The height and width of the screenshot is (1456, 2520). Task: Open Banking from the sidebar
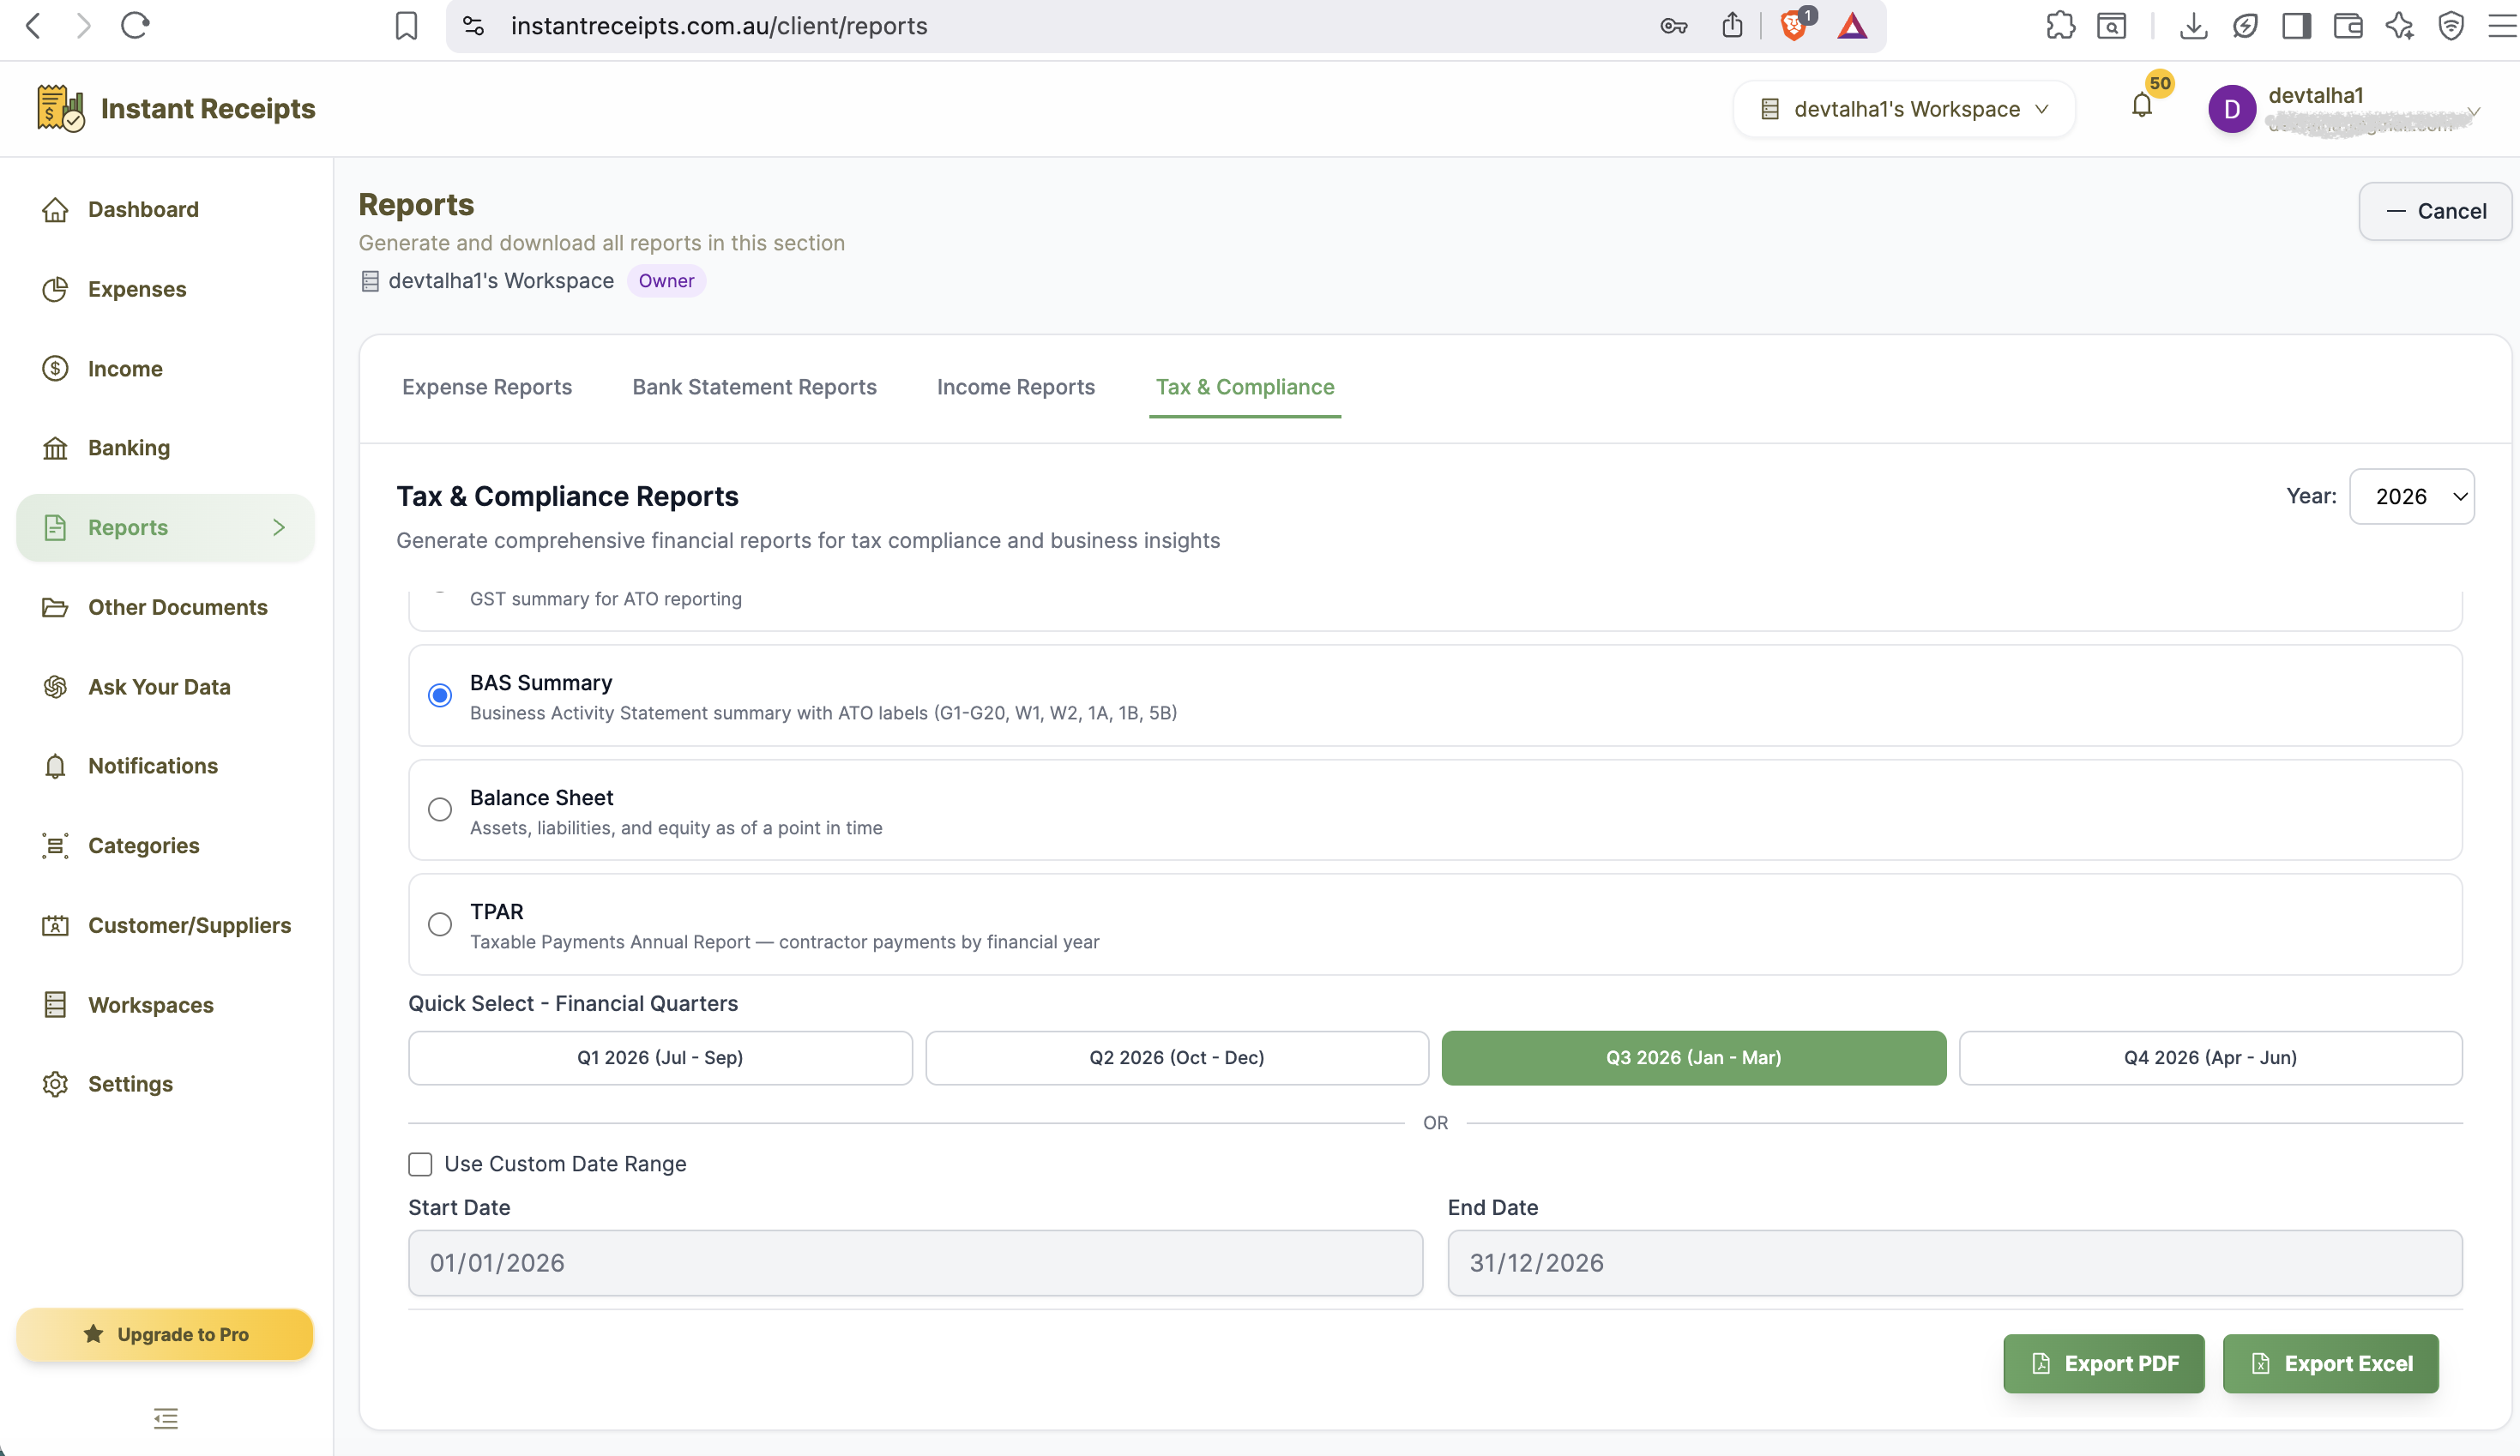165,448
